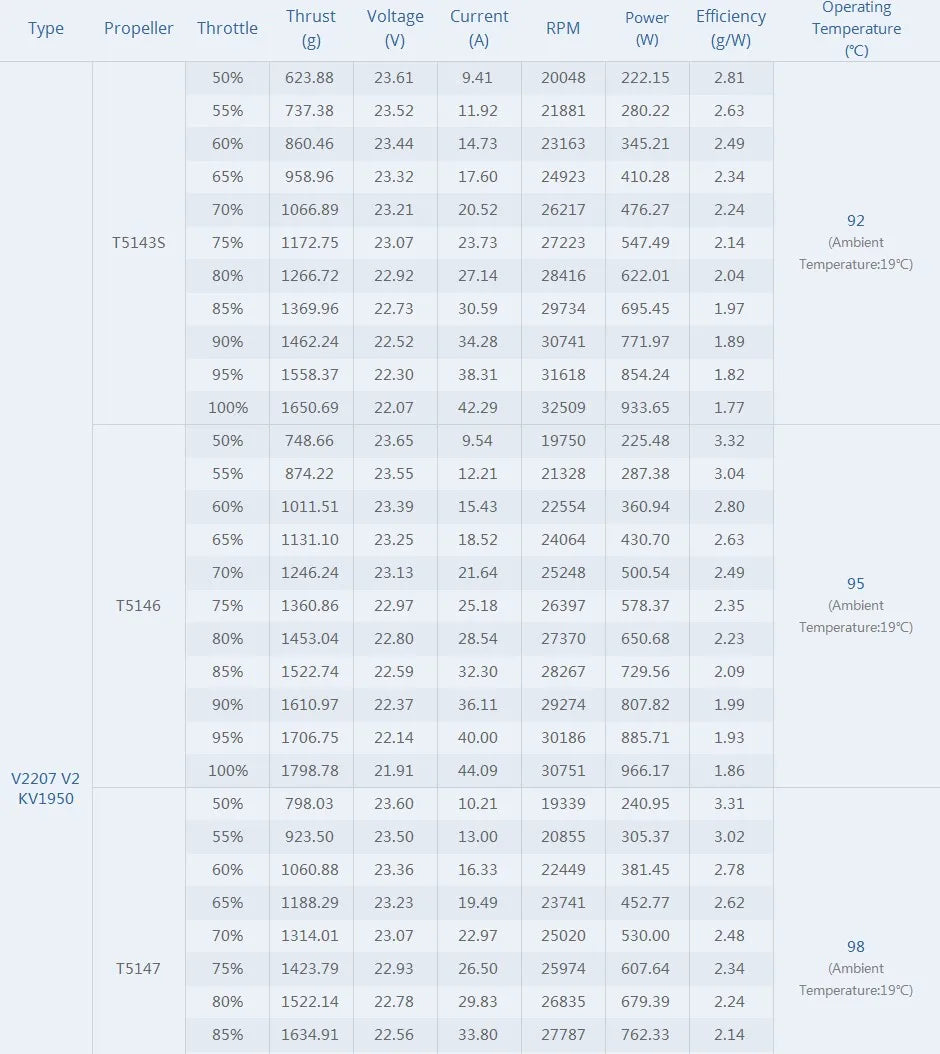940x1054 pixels.
Task: Click the Current (A) column header
Action: pyautogui.click(x=479, y=28)
